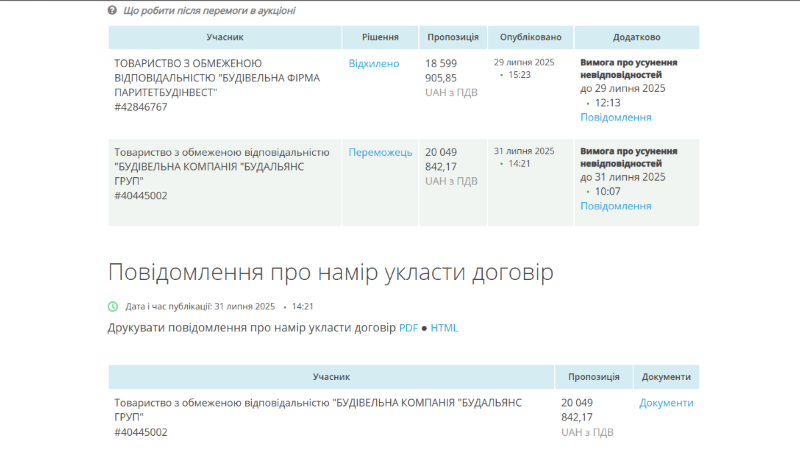Click the 'Вимога про усунення невідповідностей' text in the winner row
Image resolution: width=800 pixels, height=450 pixels.
tap(629, 156)
